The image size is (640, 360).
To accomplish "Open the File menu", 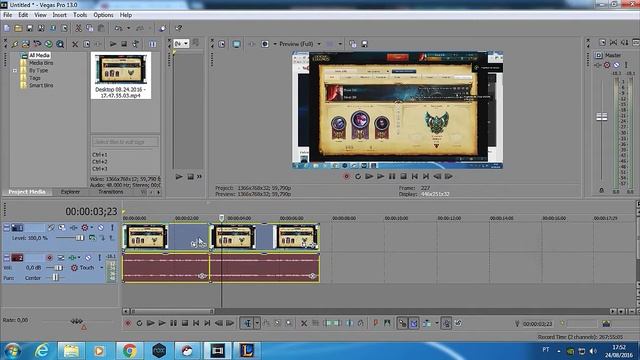I will pyautogui.click(x=7, y=15).
